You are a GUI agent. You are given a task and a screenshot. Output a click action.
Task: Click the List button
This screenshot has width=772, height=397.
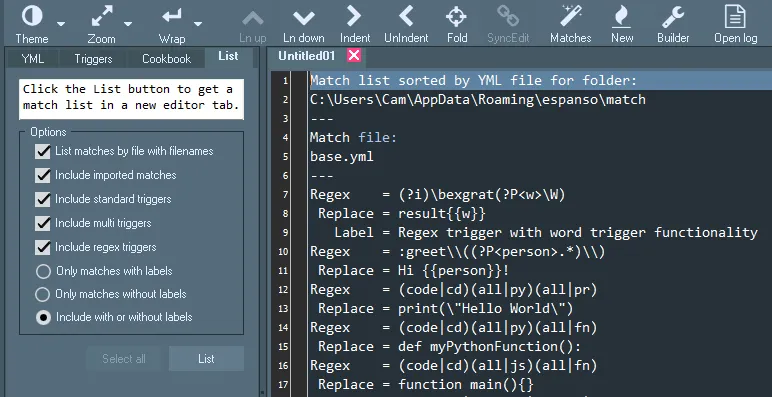tap(206, 359)
